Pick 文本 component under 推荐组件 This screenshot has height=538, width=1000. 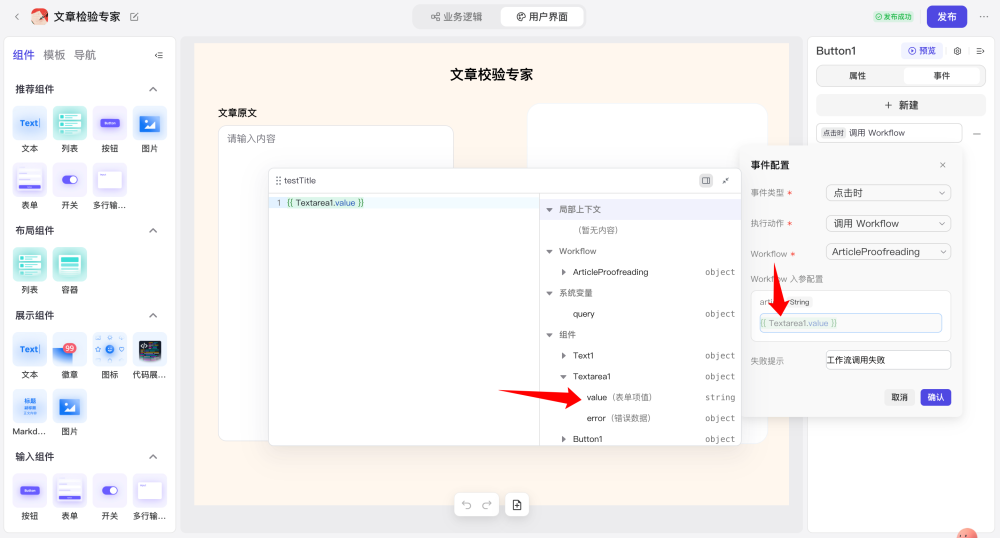coord(29,129)
